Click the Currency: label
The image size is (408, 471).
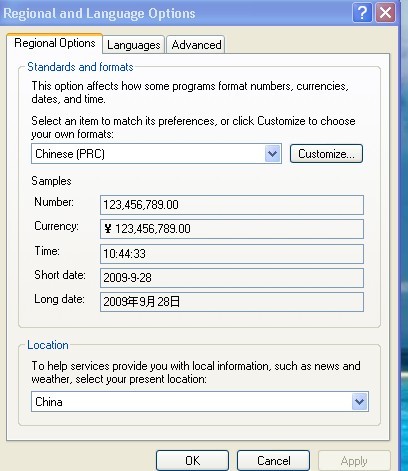click(56, 226)
